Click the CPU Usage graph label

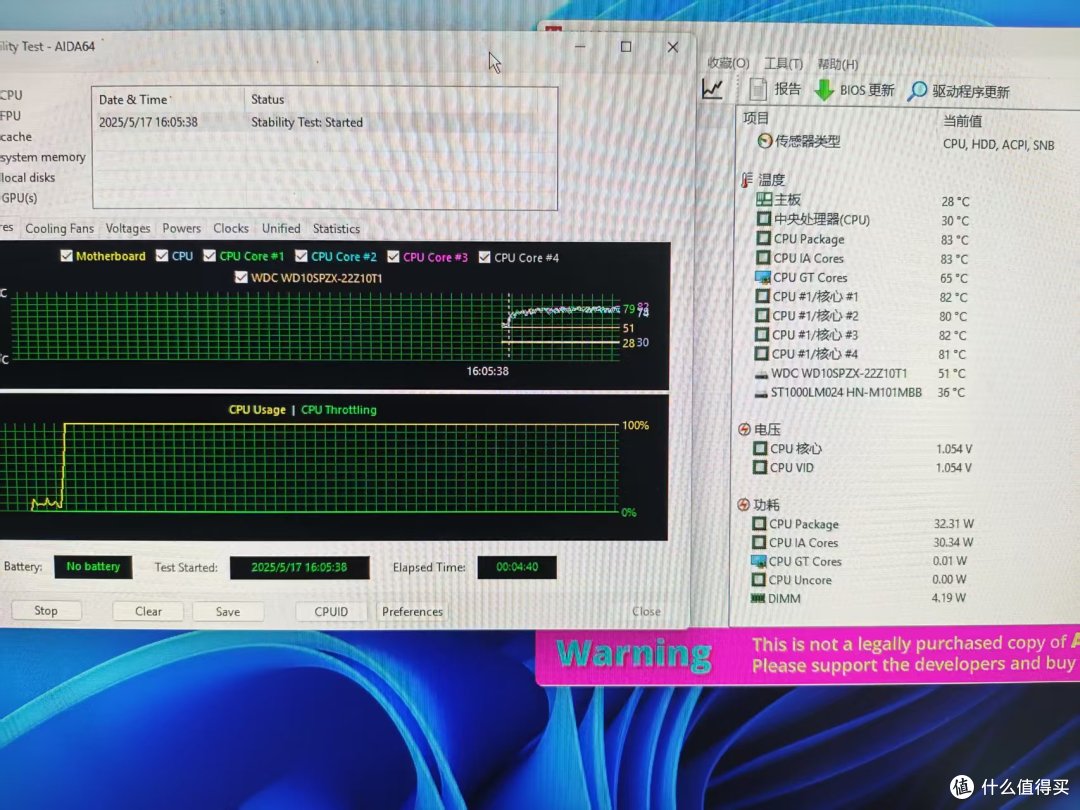[257, 410]
